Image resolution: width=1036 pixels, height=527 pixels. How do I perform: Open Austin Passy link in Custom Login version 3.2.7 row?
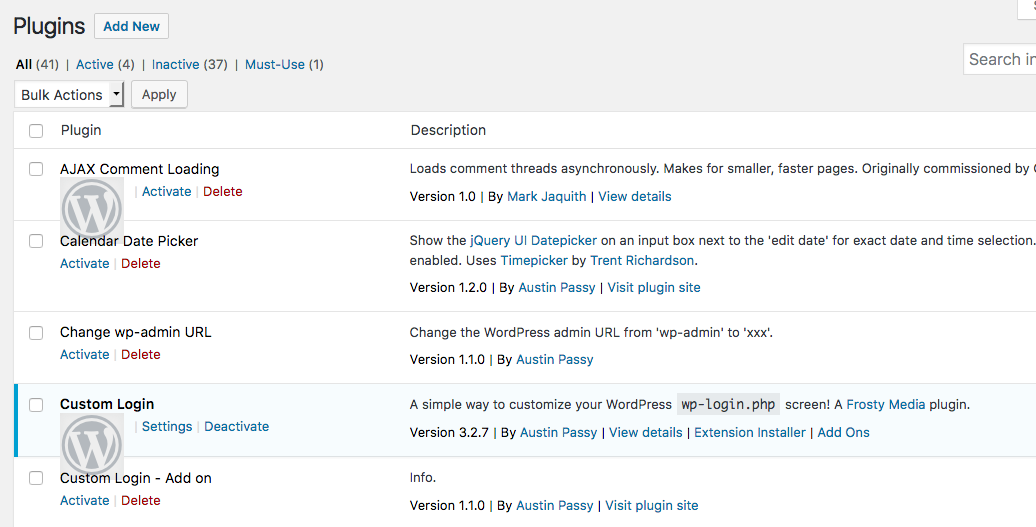559,433
